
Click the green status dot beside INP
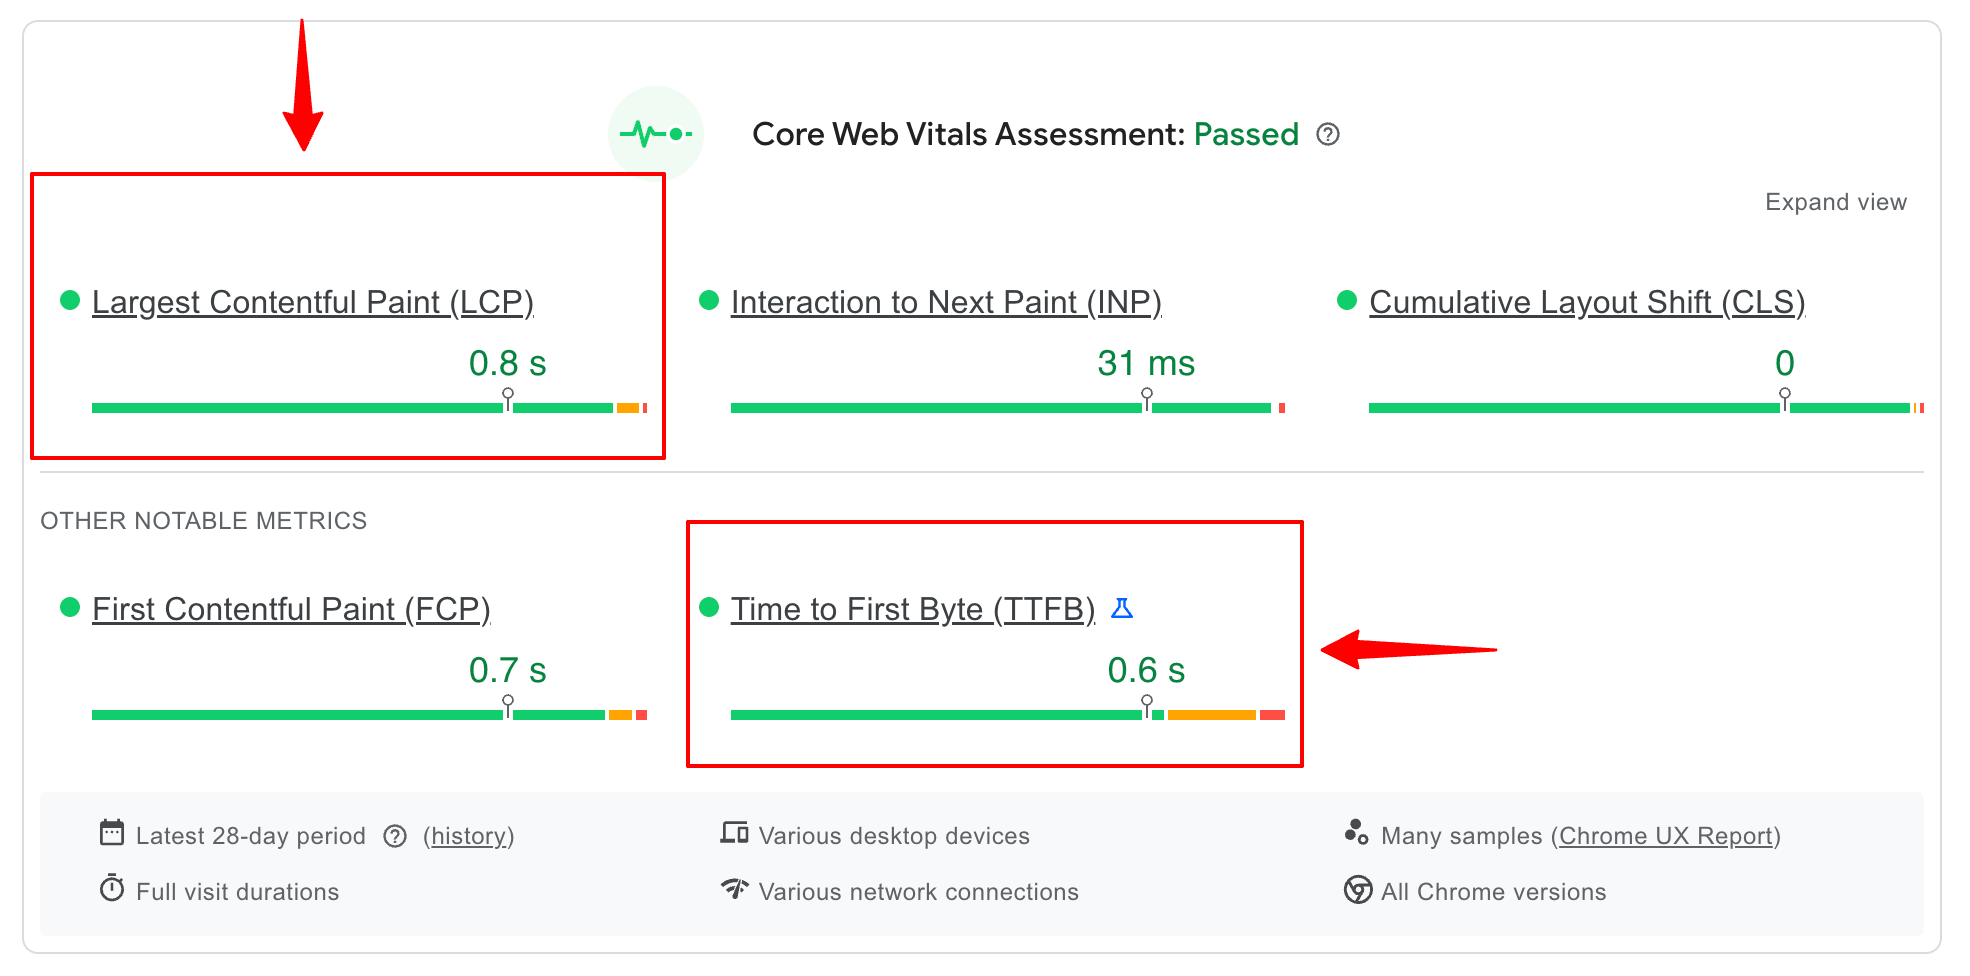[710, 299]
